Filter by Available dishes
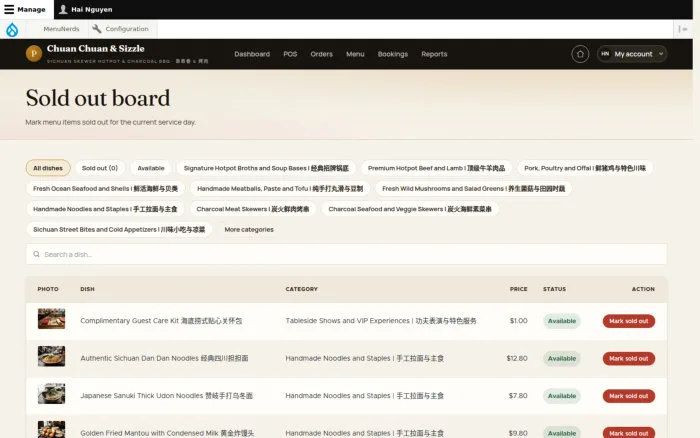Screen dimensions: 700x438 (x=151, y=168)
